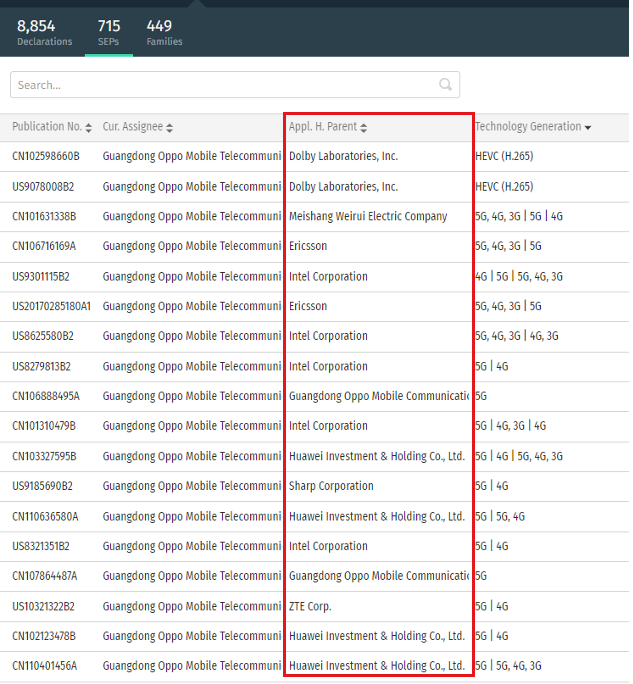The height and width of the screenshot is (684, 633).
Task: Click the Technology Generation column header
Action: (528, 127)
